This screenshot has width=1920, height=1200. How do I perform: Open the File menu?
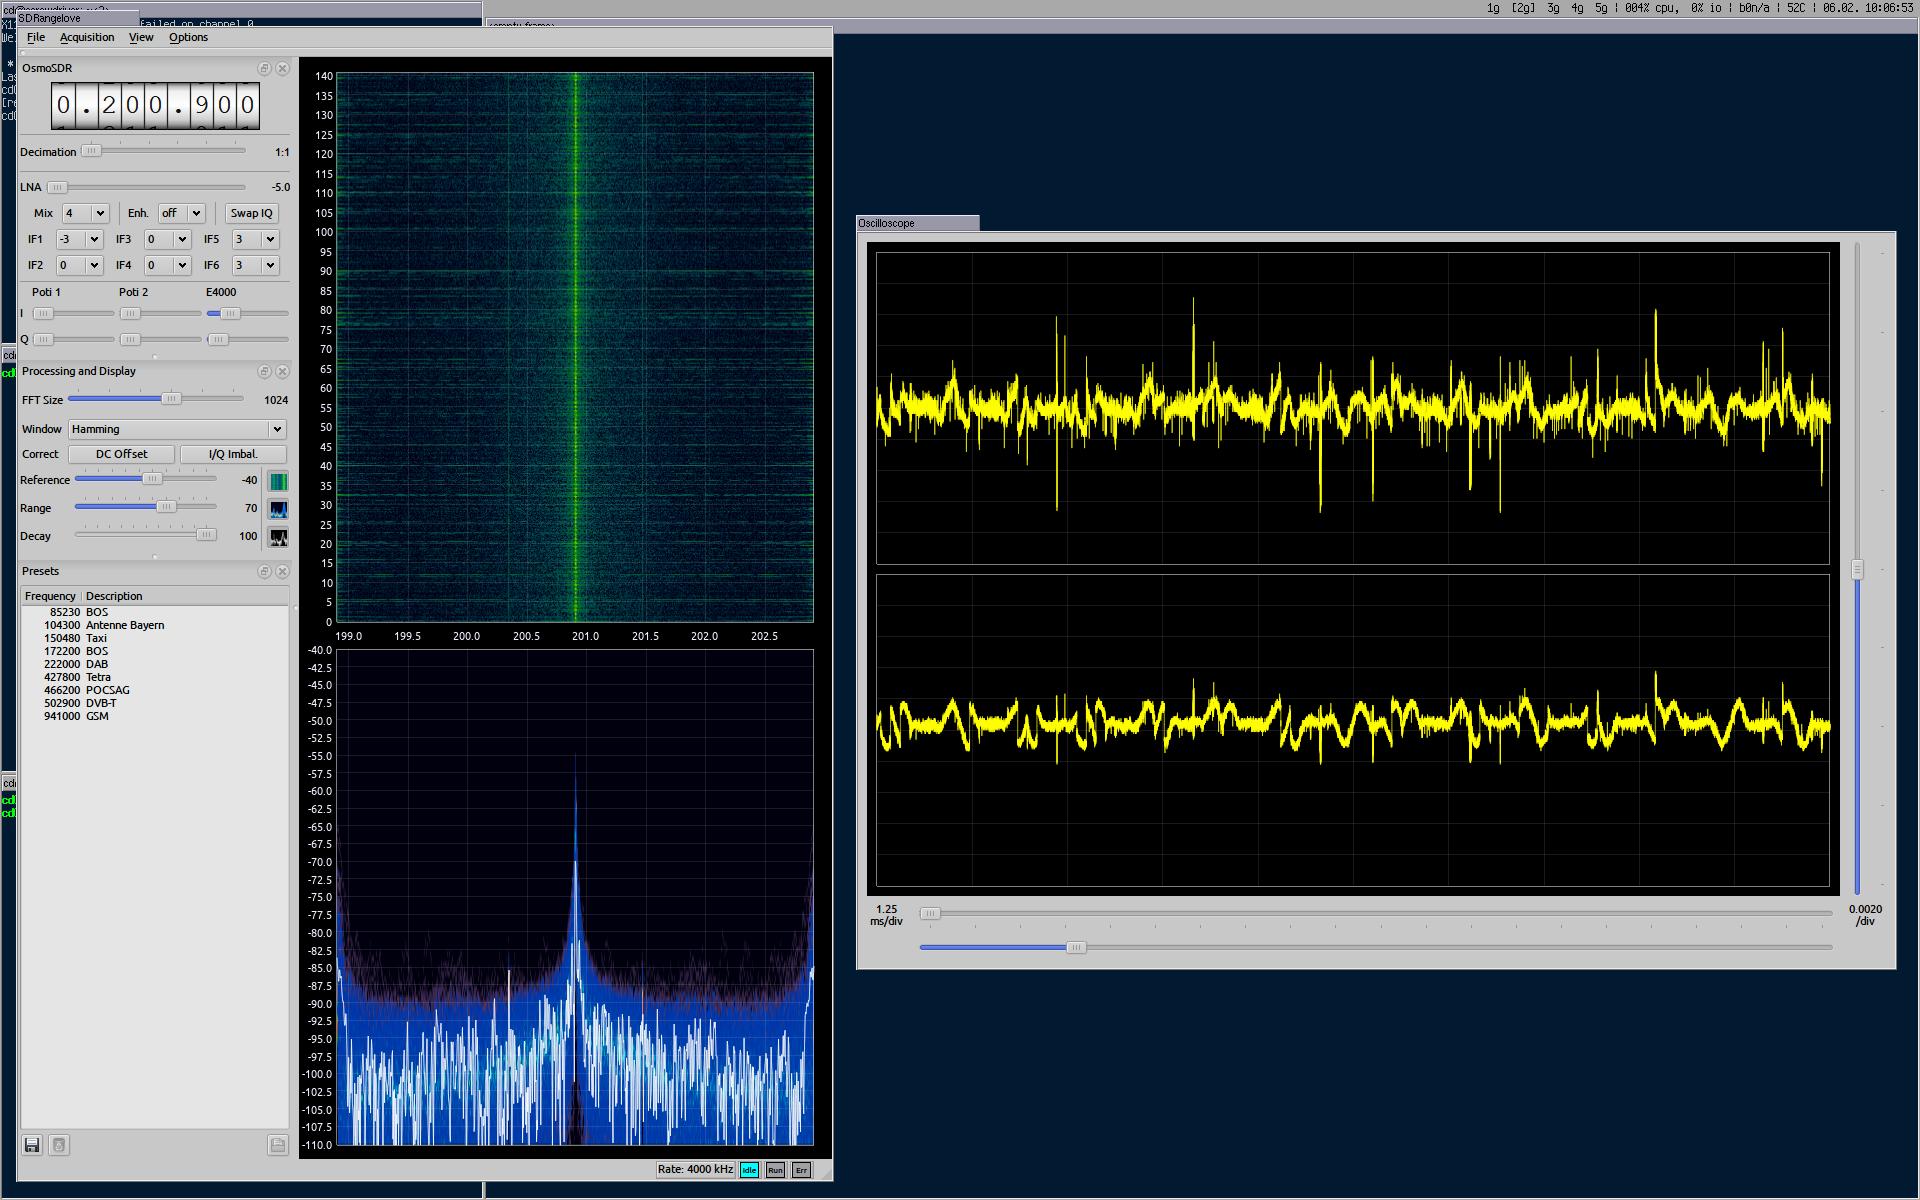(36, 37)
